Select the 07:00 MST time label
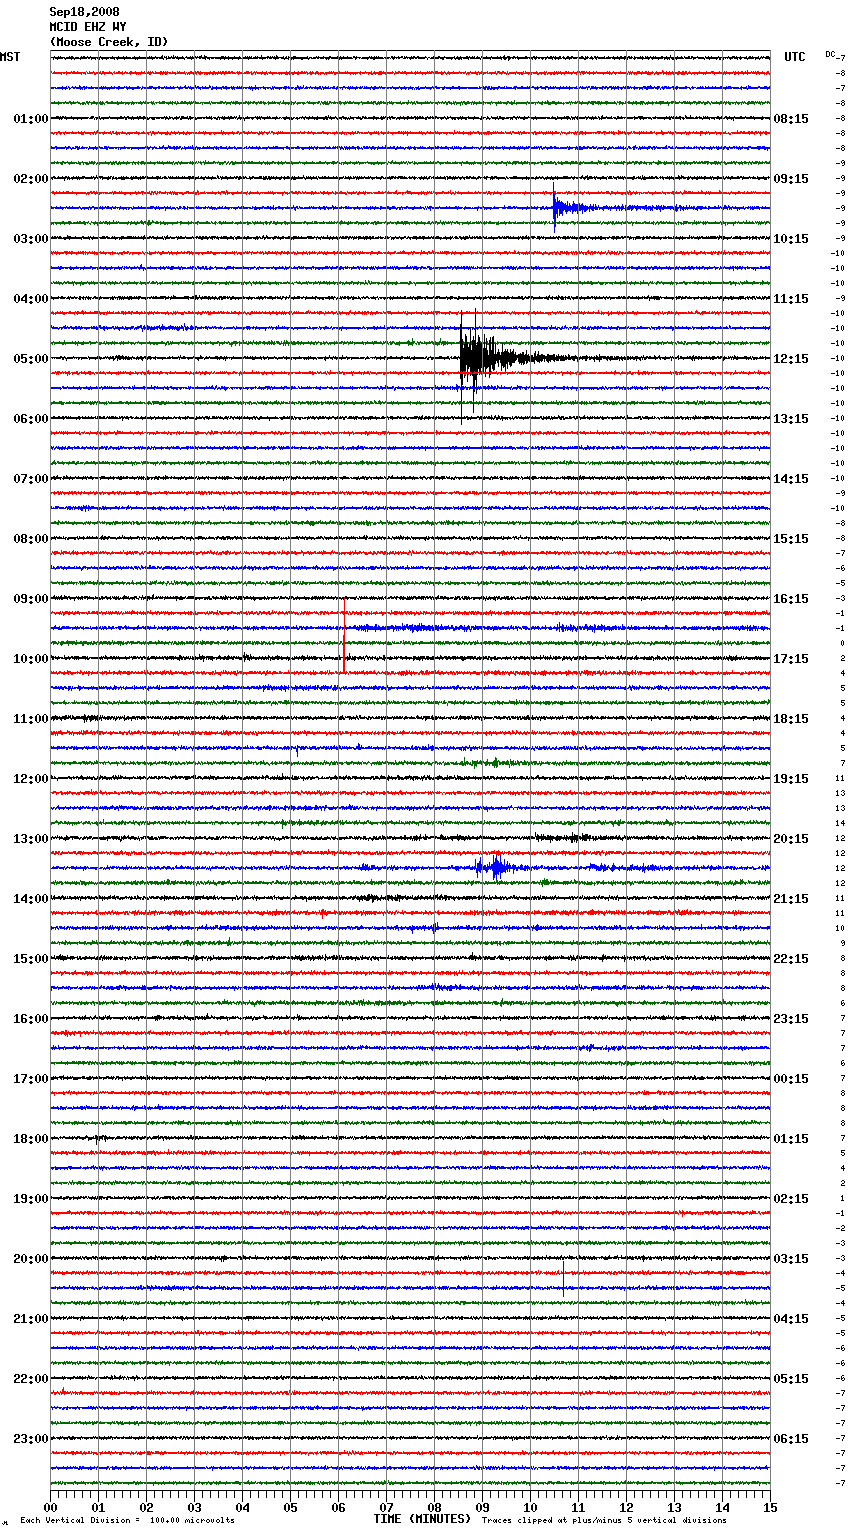Image resolution: width=850 pixels, height=1534 pixels. (30, 479)
